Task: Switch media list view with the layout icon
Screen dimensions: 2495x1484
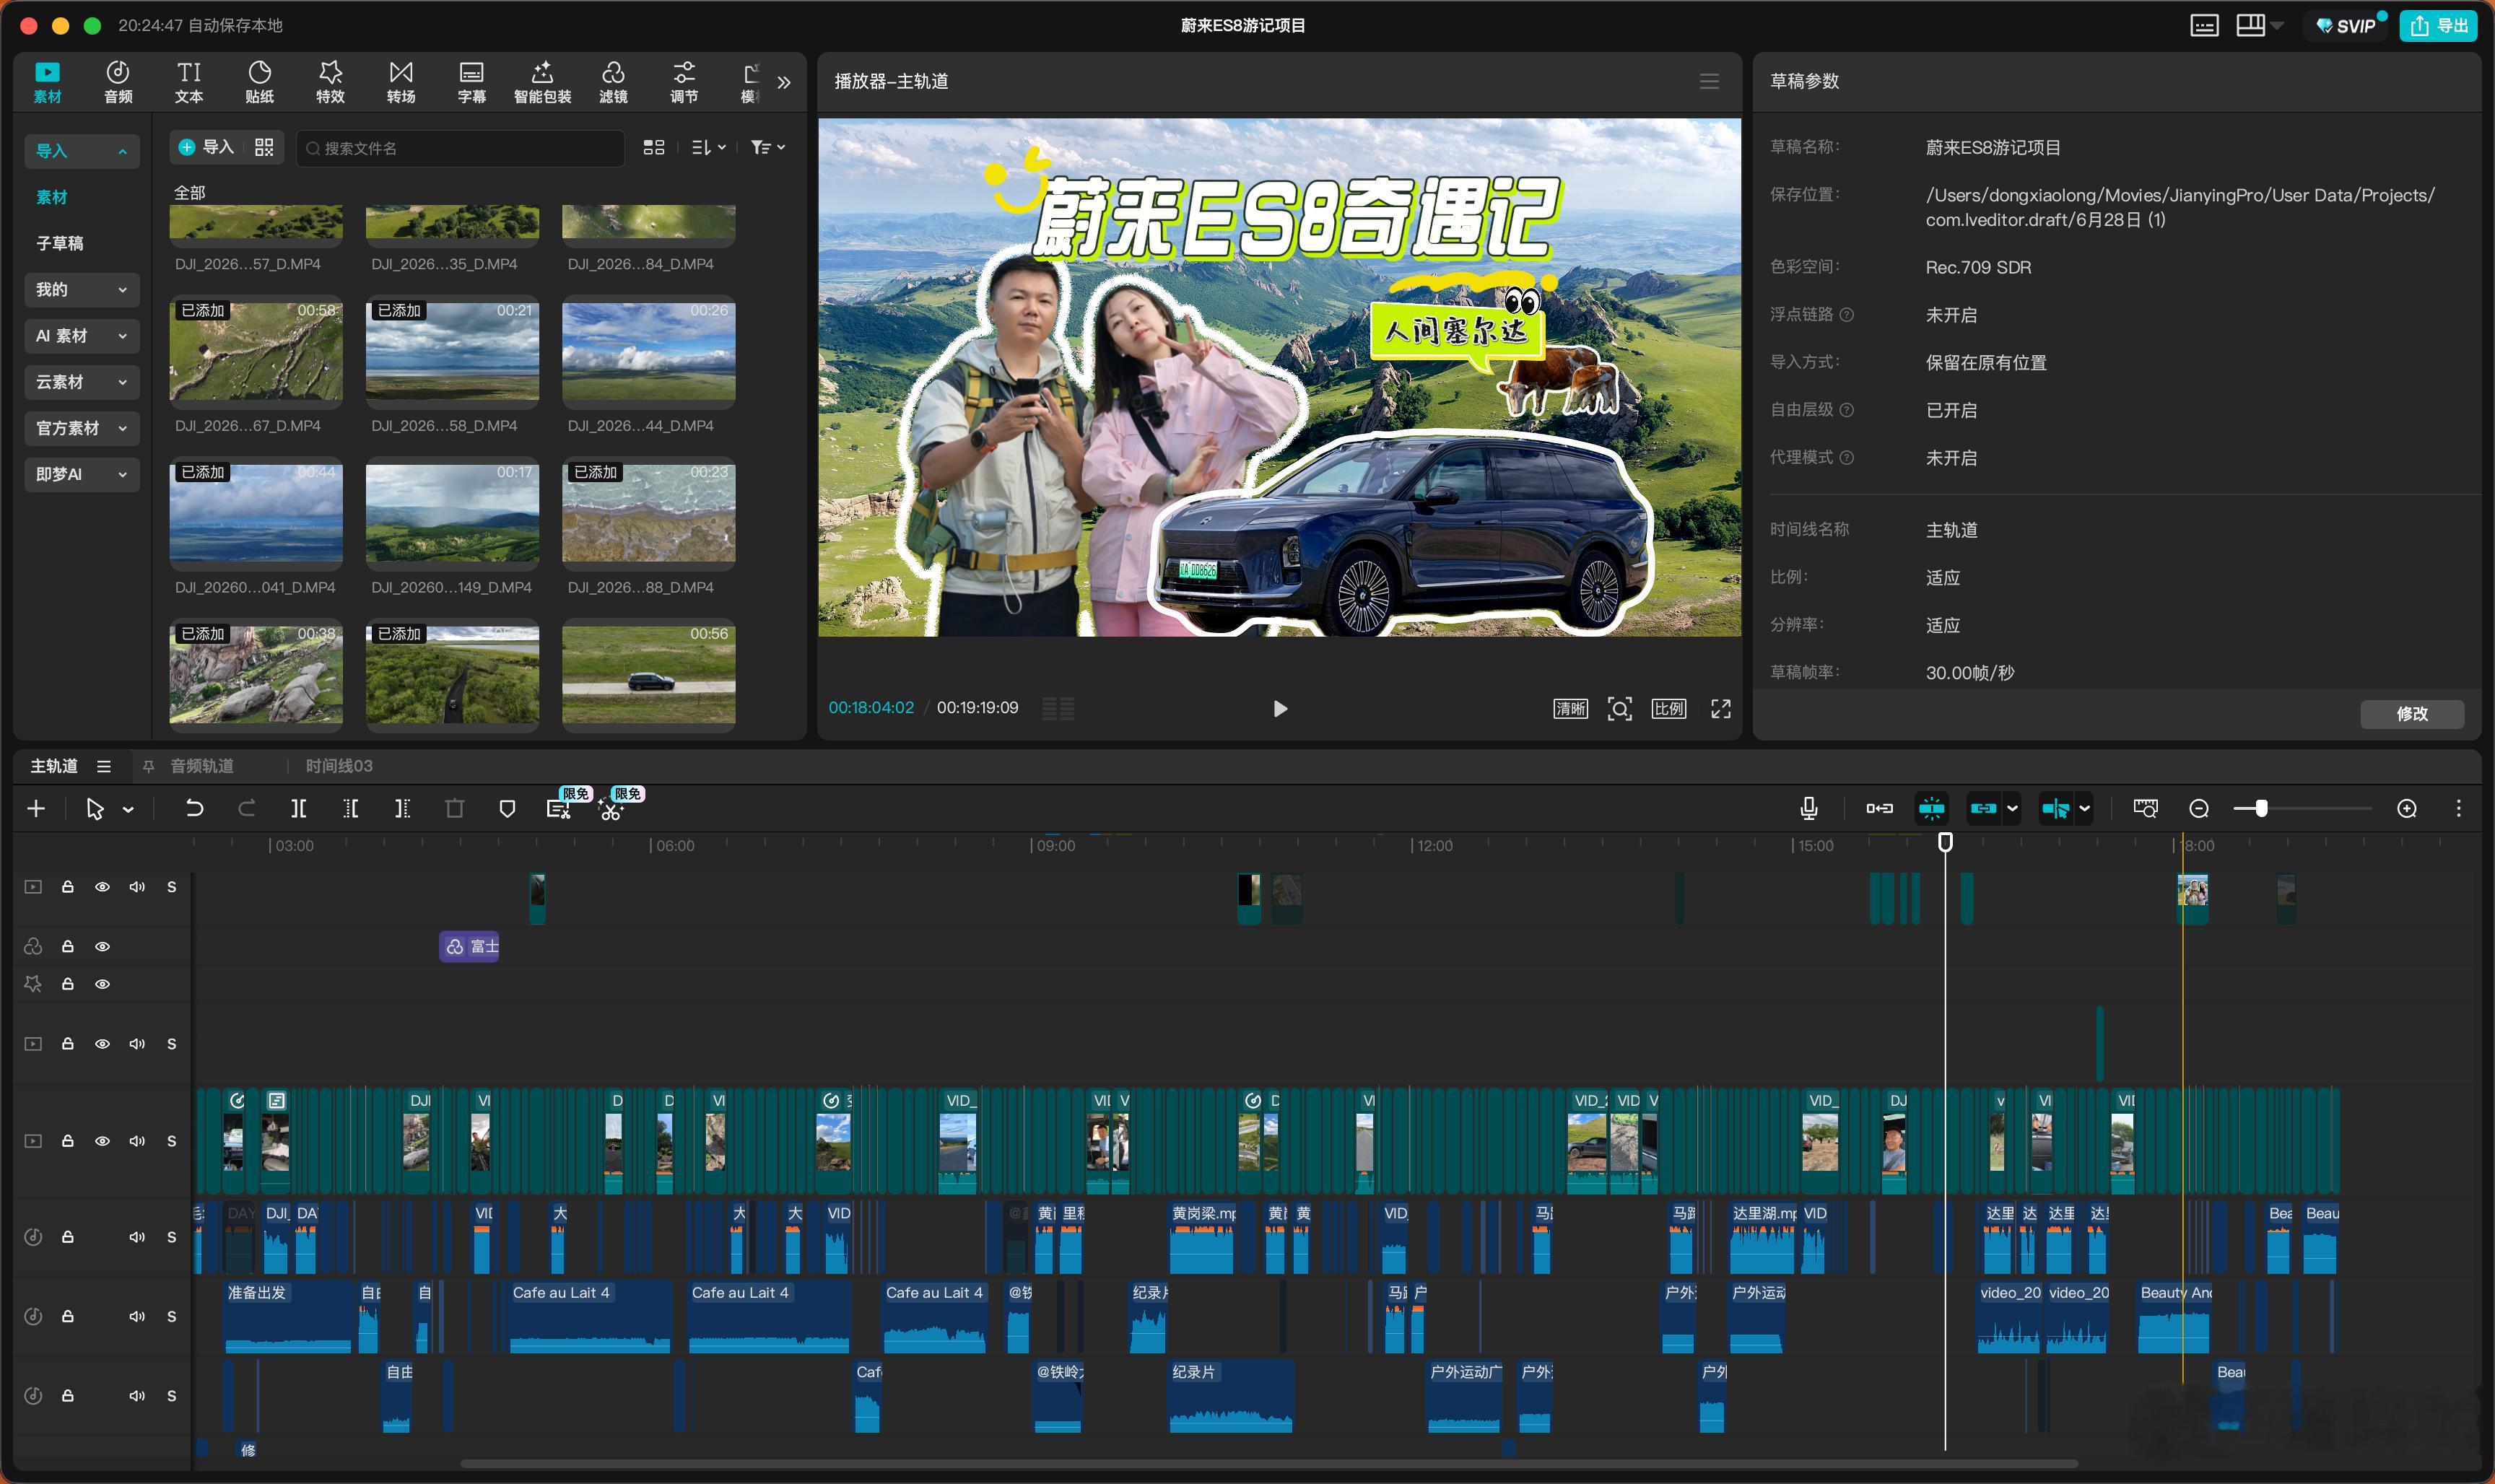Action: click(x=653, y=147)
